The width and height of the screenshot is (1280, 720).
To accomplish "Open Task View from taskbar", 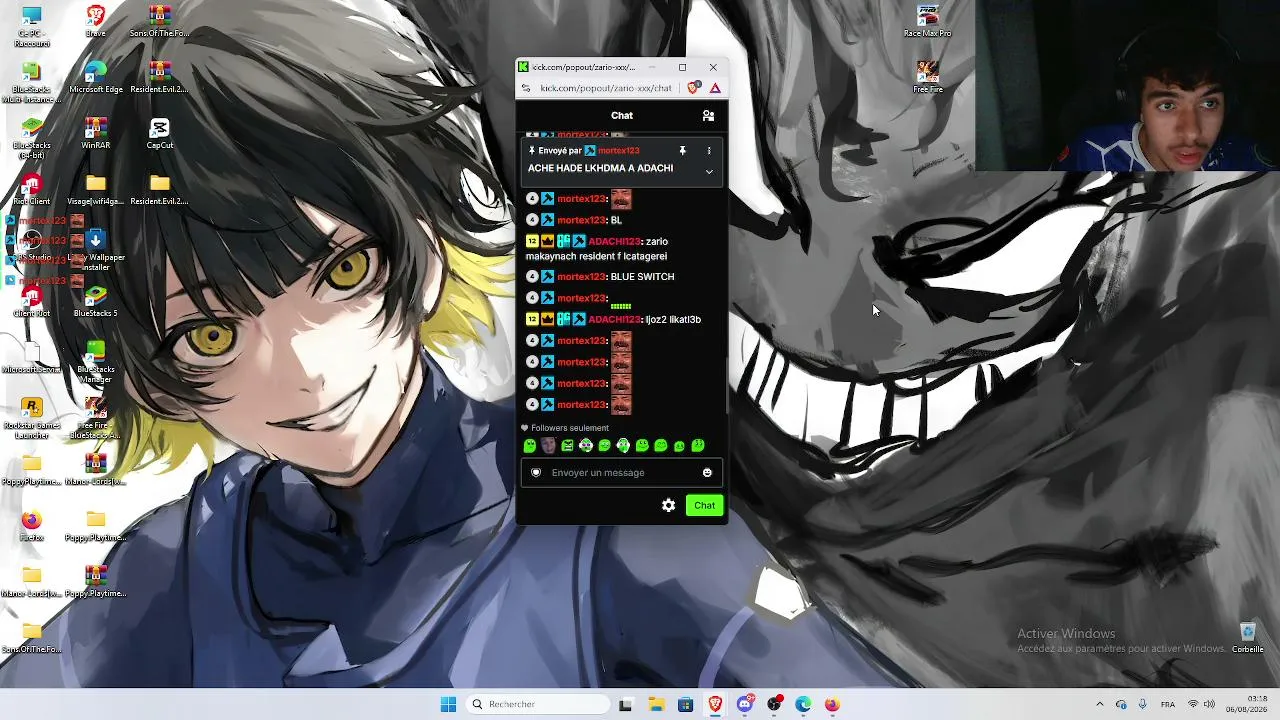I will [625, 704].
